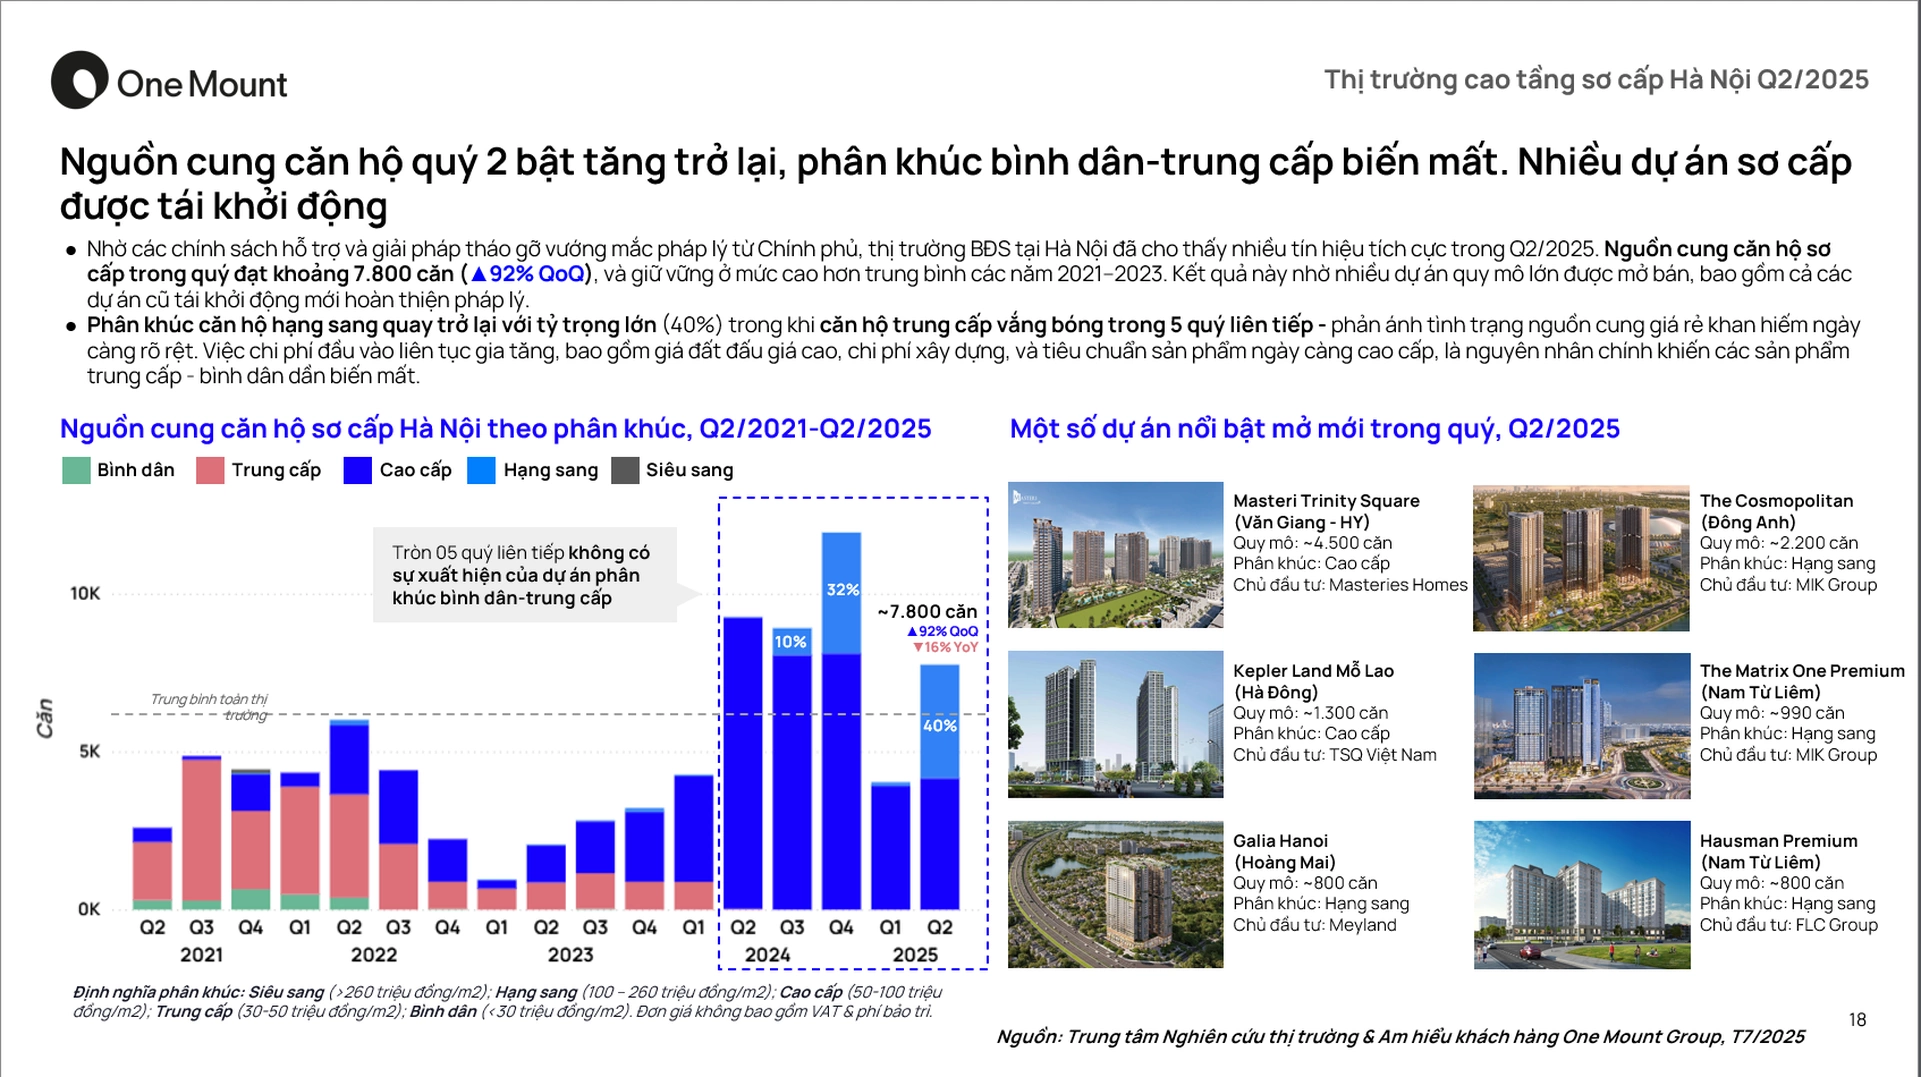The height and width of the screenshot is (1077, 1921).
Task: Click the Q2 2025 chart bar
Action: pos(940,787)
